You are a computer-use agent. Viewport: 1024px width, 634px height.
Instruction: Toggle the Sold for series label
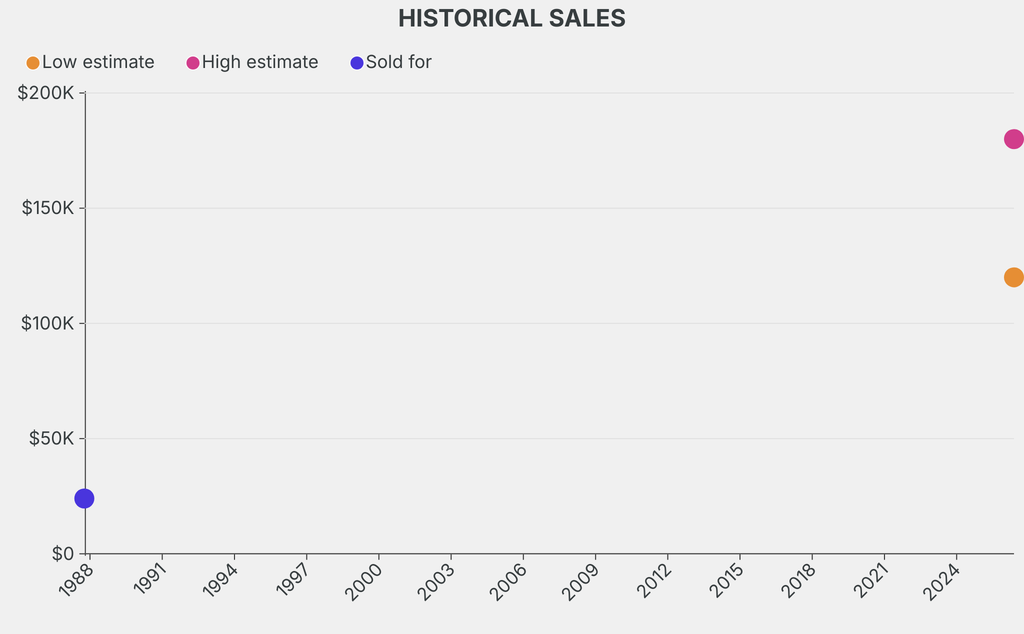click(398, 62)
